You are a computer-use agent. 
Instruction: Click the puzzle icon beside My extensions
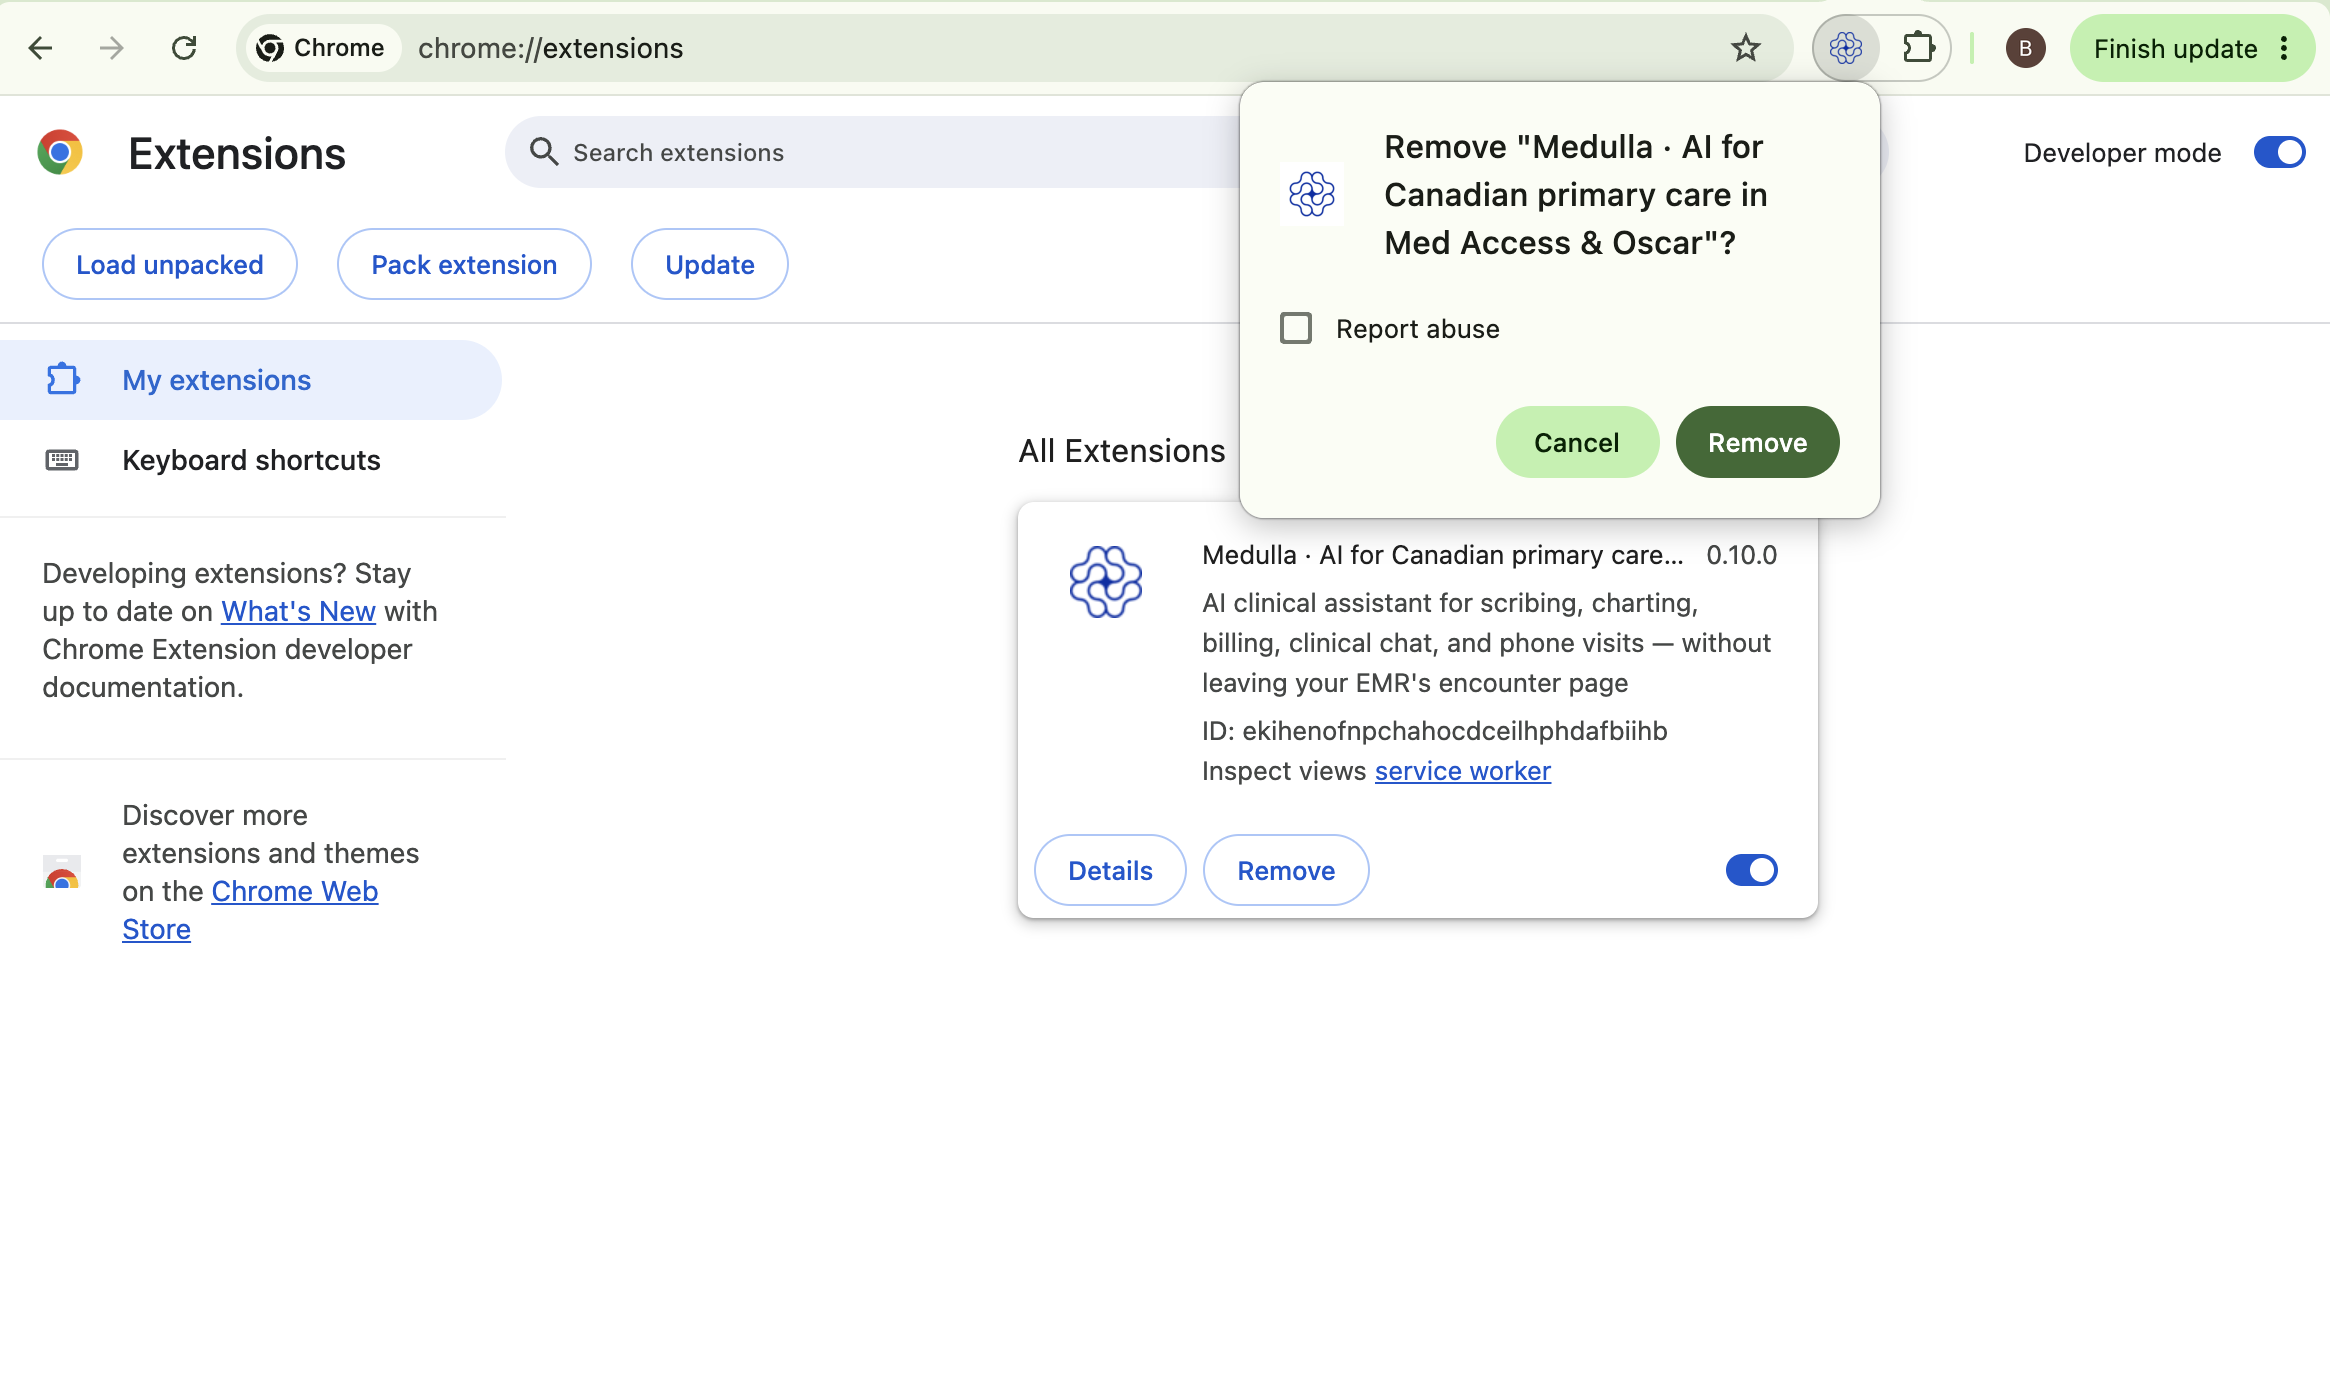[62, 379]
